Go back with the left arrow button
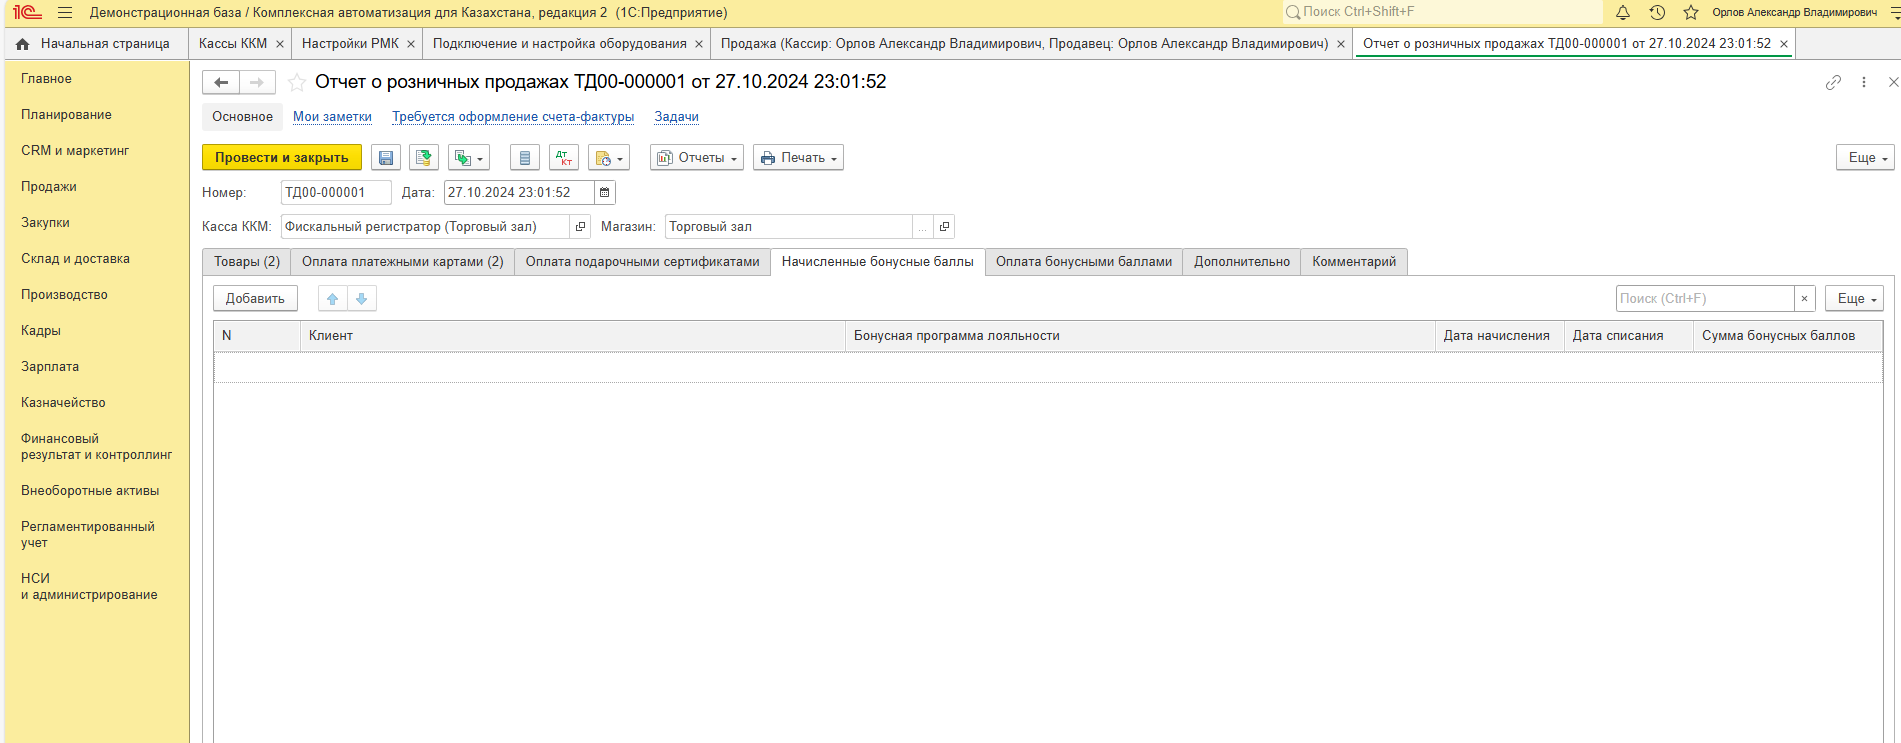The height and width of the screenshot is (743, 1901). click(x=221, y=82)
